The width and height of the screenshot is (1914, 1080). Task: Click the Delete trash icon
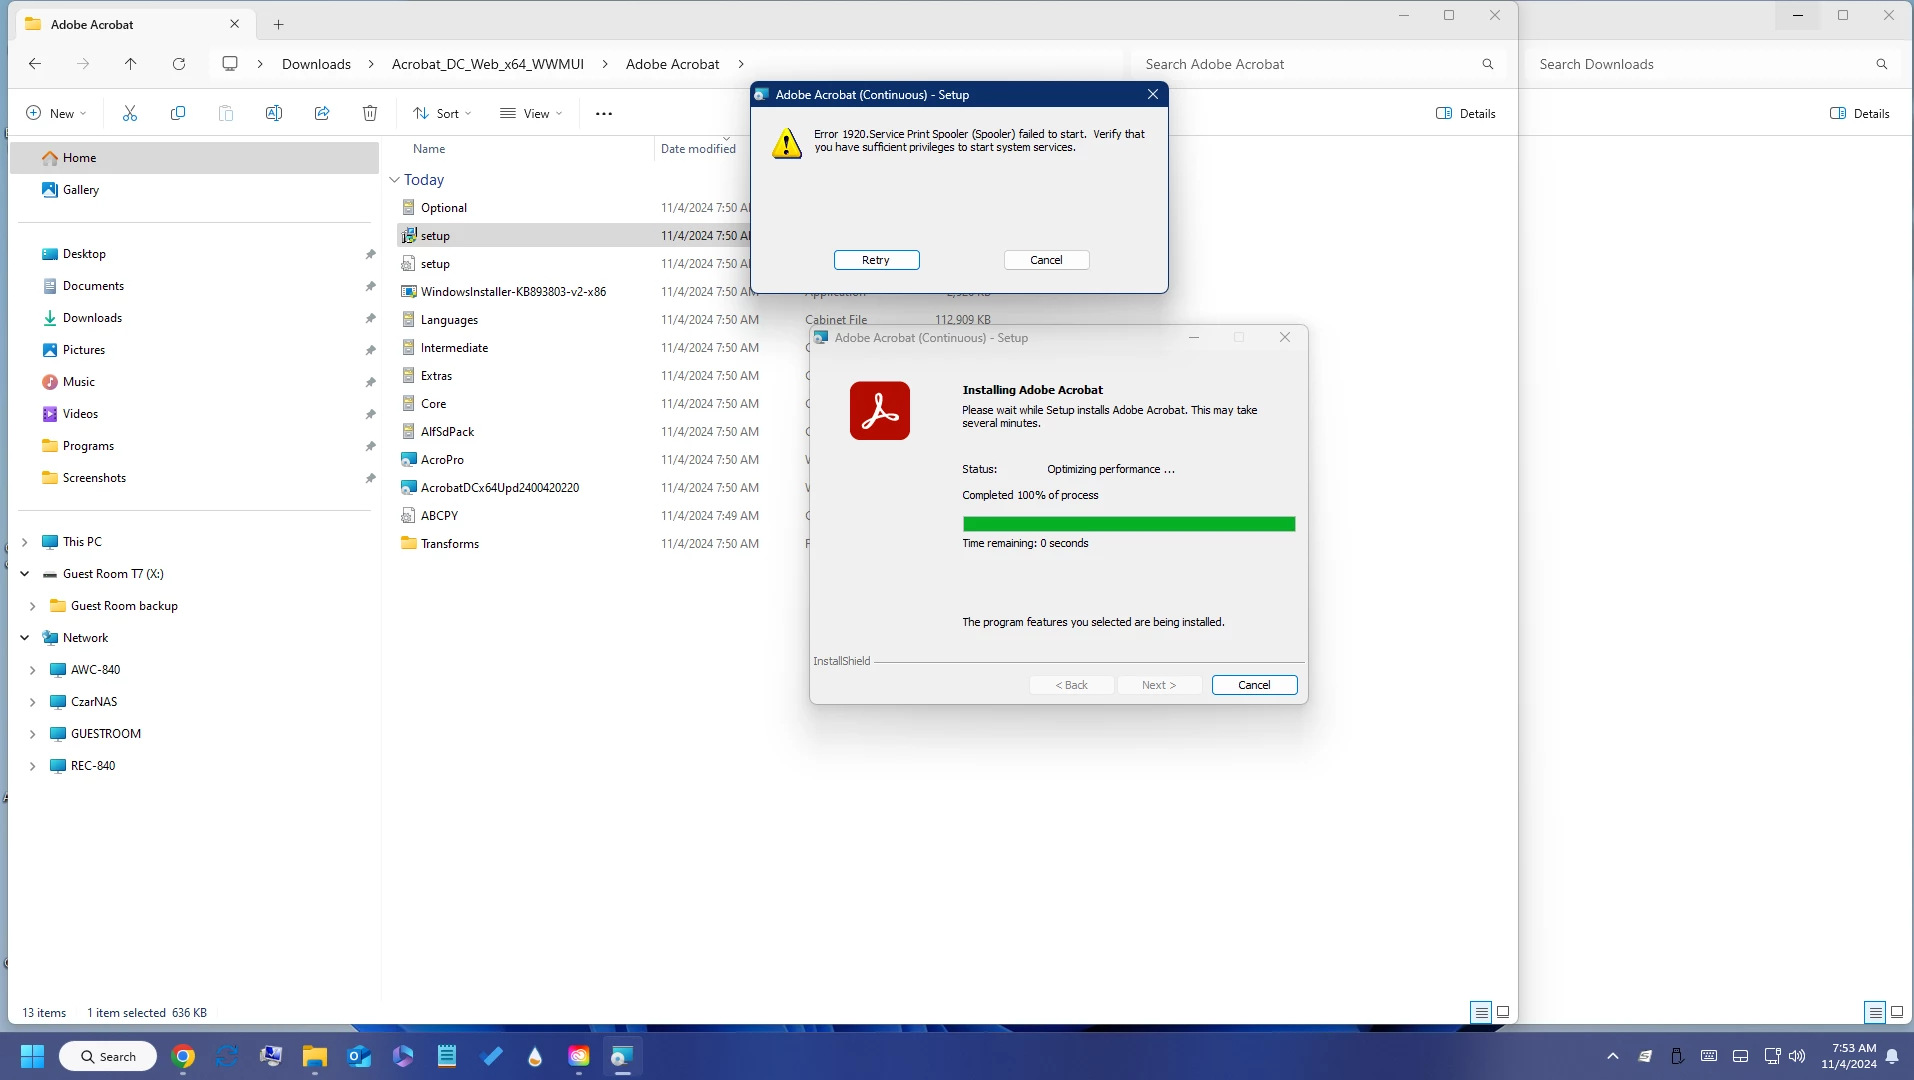(370, 113)
